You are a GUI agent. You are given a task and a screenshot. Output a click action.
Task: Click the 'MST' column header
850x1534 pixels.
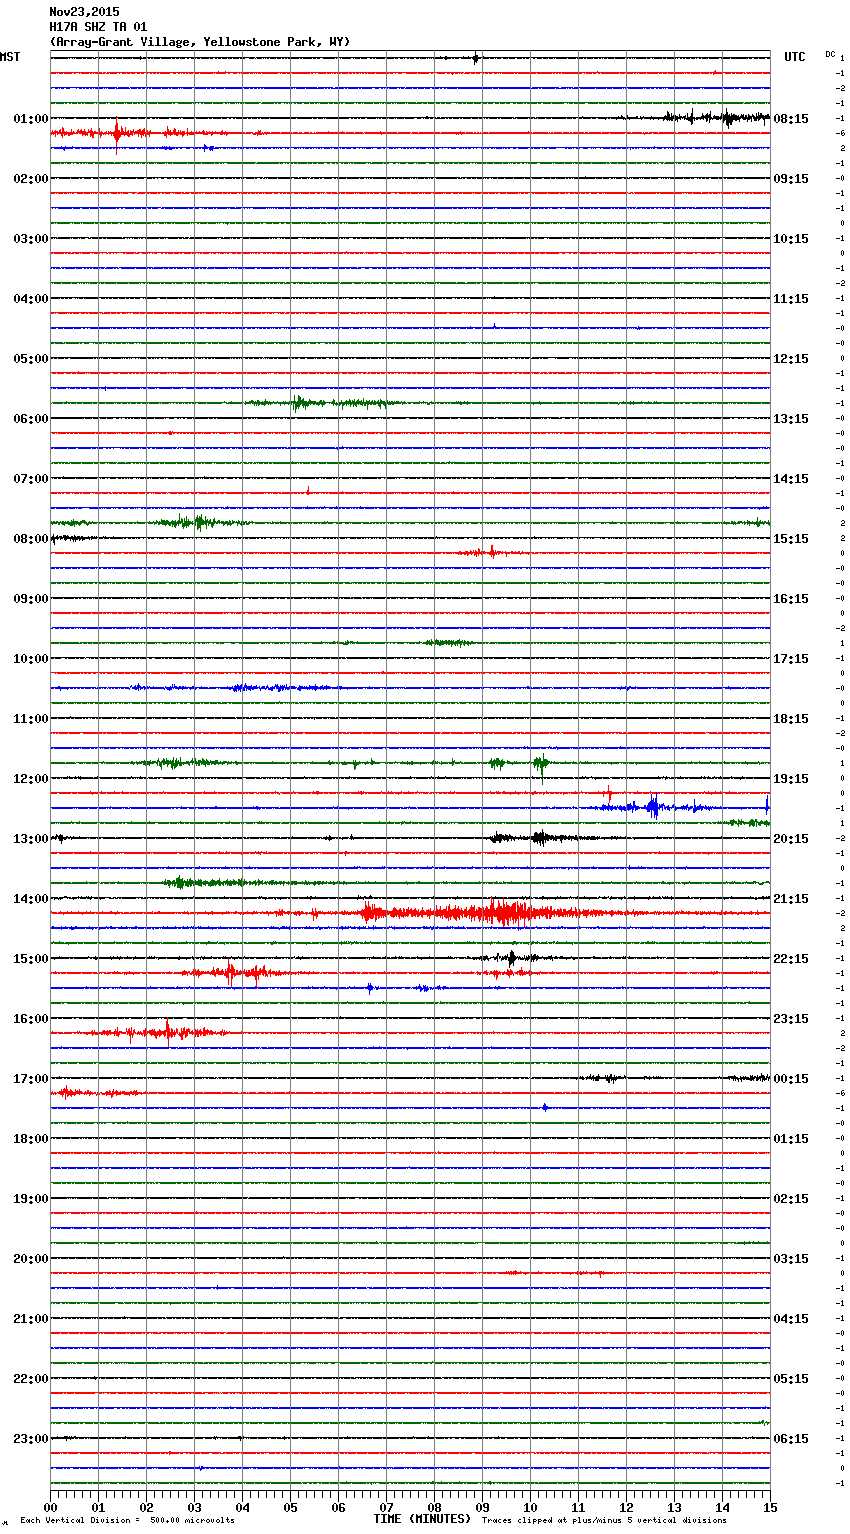(x=10, y=57)
